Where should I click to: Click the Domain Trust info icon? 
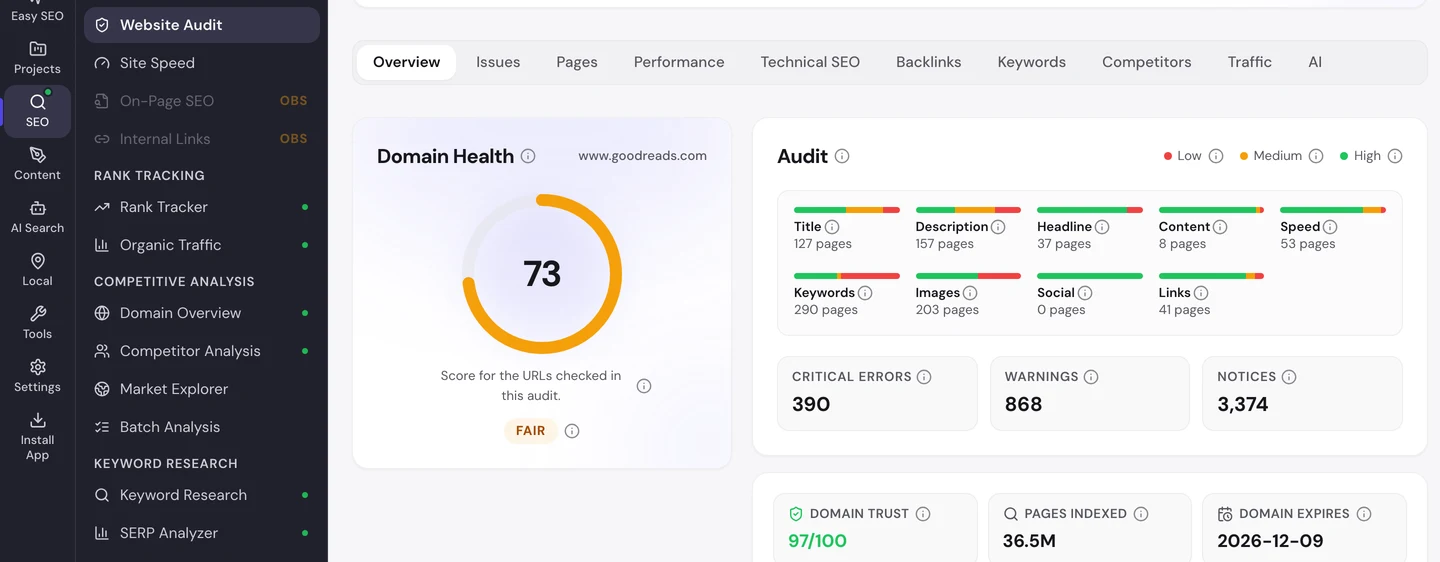[923, 514]
